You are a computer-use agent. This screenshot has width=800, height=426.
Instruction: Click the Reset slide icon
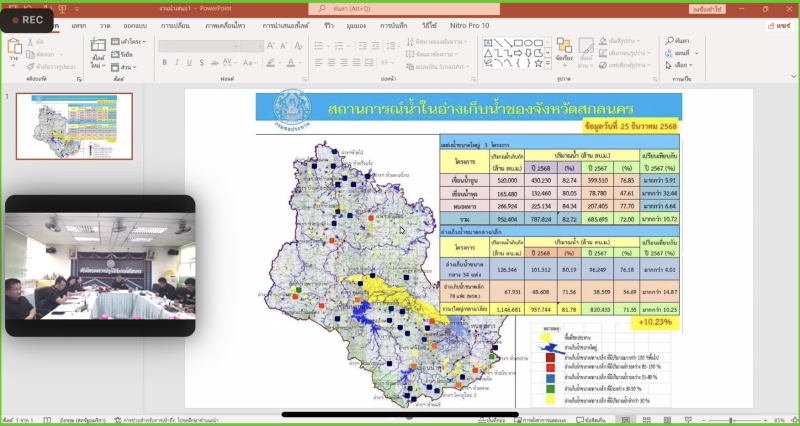click(128, 54)
